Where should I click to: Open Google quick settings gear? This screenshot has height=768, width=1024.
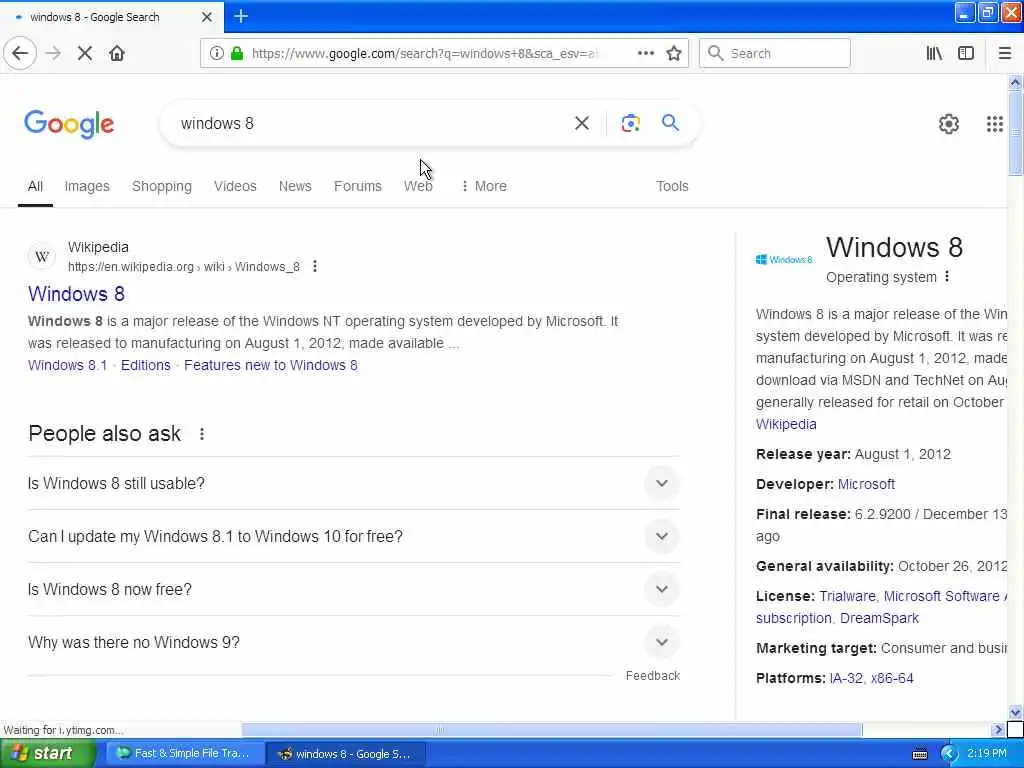pos(948,123)
